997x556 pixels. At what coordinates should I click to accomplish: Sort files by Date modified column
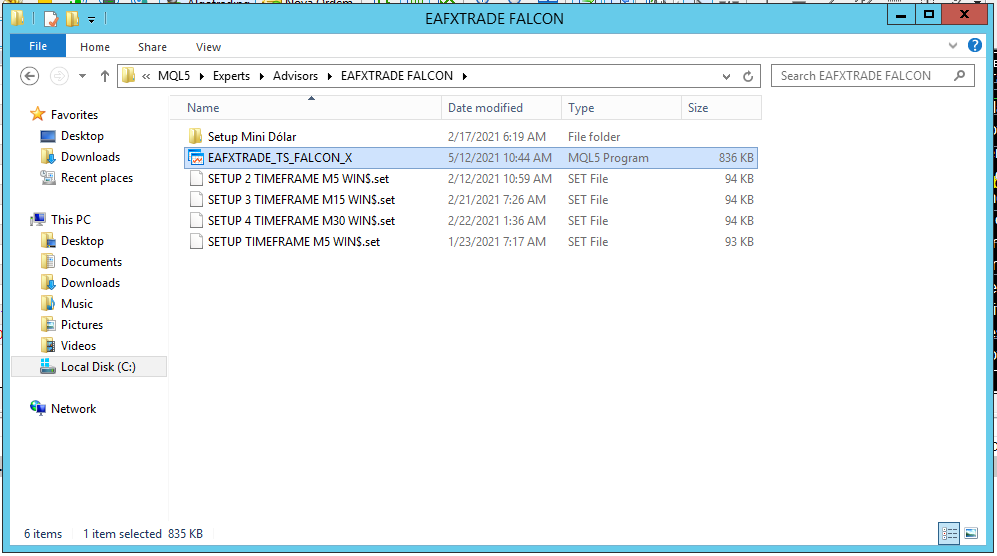pyautogui.click(x=485, y=108)
